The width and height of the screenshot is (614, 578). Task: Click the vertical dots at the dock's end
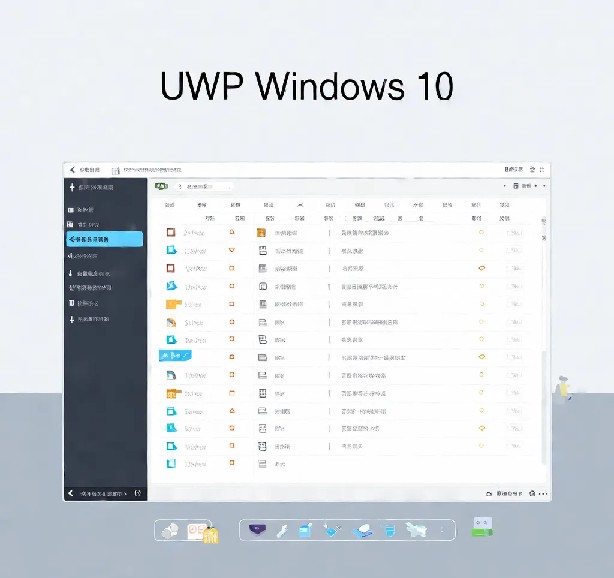[442, 530]
